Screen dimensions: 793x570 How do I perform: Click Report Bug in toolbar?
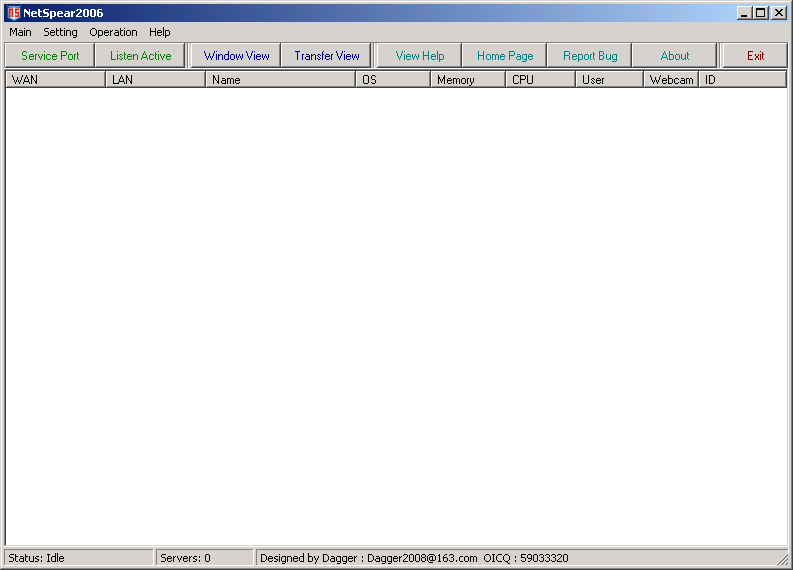tap(589, 56)
